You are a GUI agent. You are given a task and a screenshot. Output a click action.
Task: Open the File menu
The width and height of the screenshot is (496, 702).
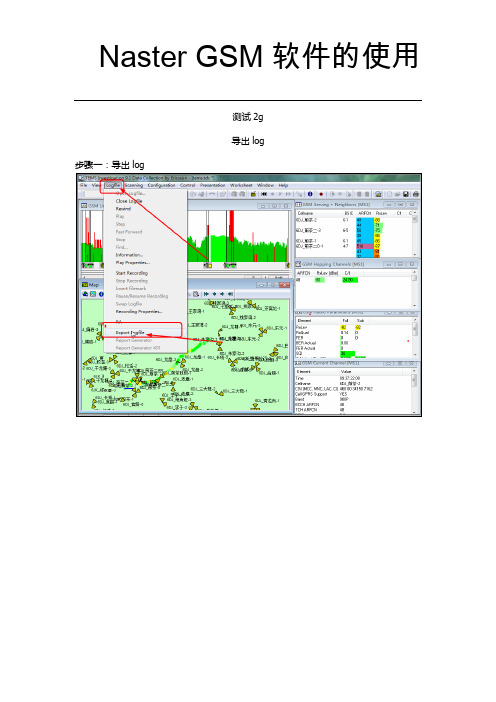click(84, 185)
